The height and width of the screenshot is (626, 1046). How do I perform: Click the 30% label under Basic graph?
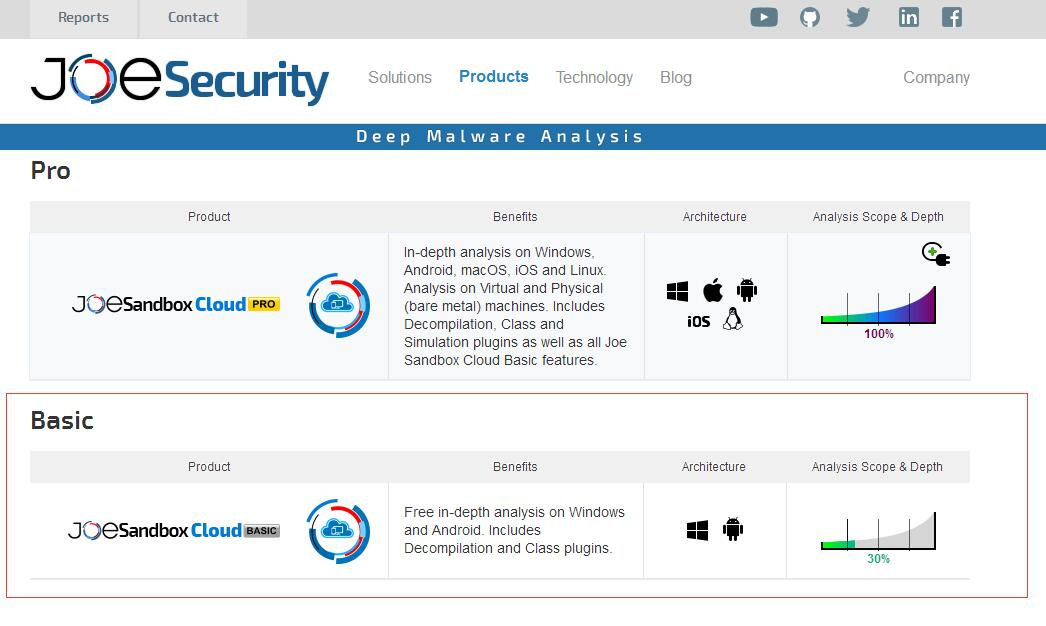[x=879, y=559]
